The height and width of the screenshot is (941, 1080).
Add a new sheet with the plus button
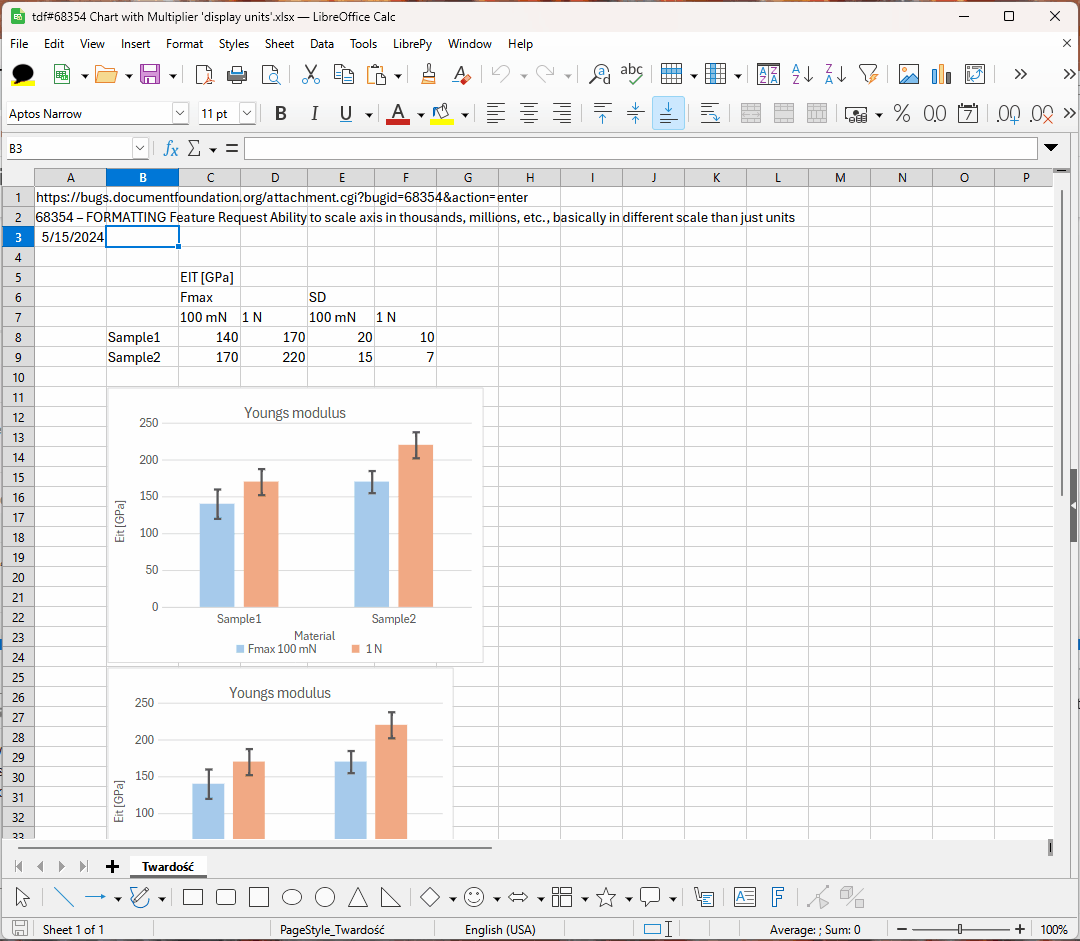(112, 867)
